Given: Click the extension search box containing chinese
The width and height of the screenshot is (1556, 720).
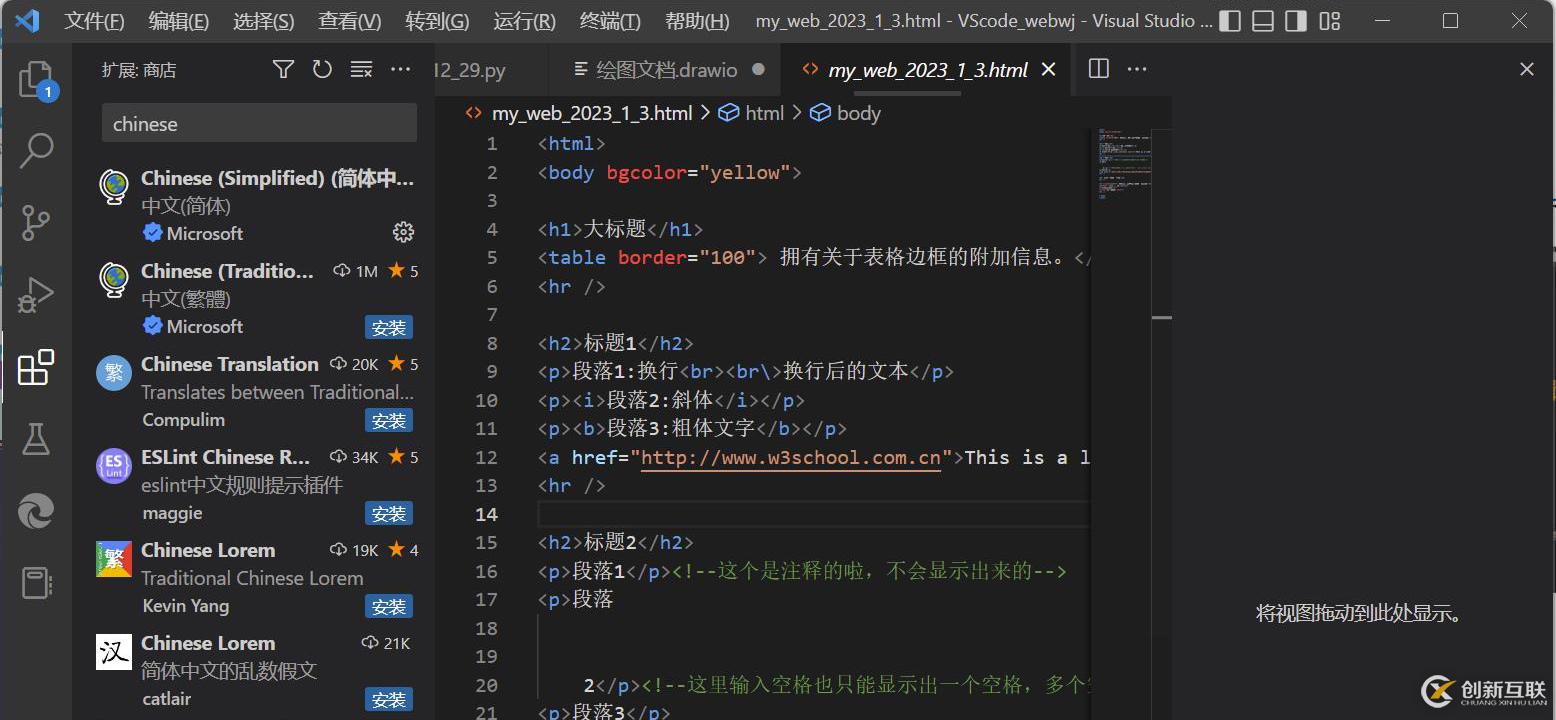Looking at the screenshot, I should 259,123.
